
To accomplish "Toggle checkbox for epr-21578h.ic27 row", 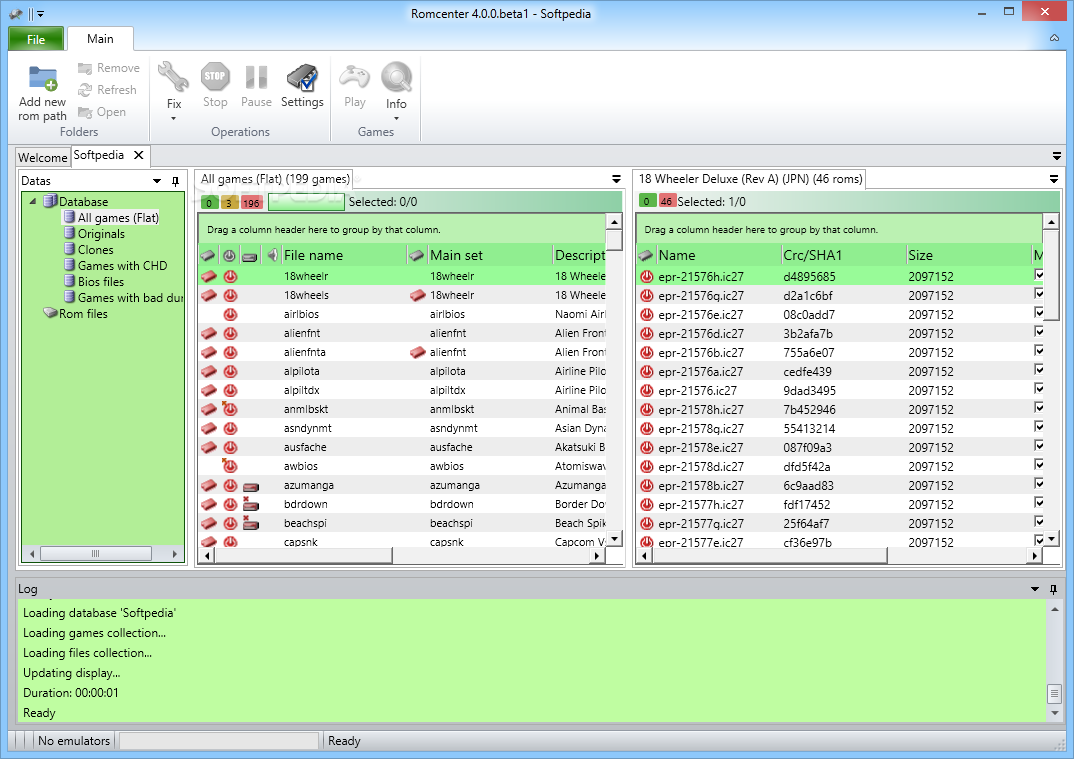I will pyautogui.click(x=1039, y=408).
